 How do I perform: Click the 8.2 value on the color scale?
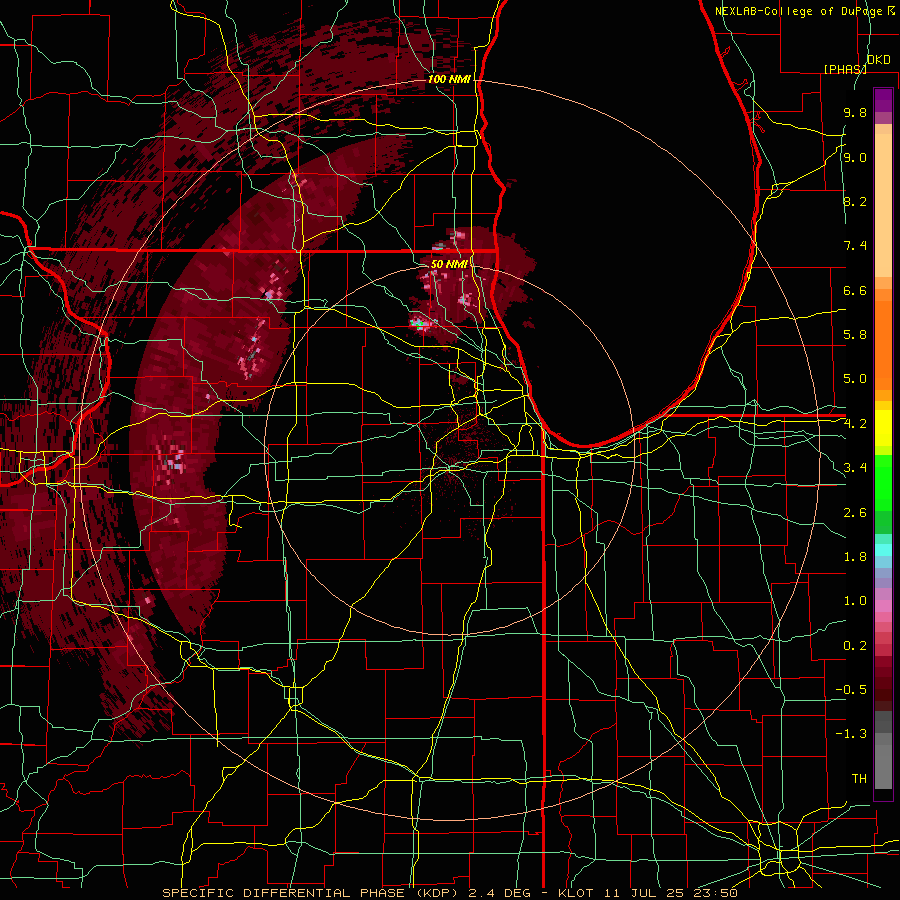855,201
